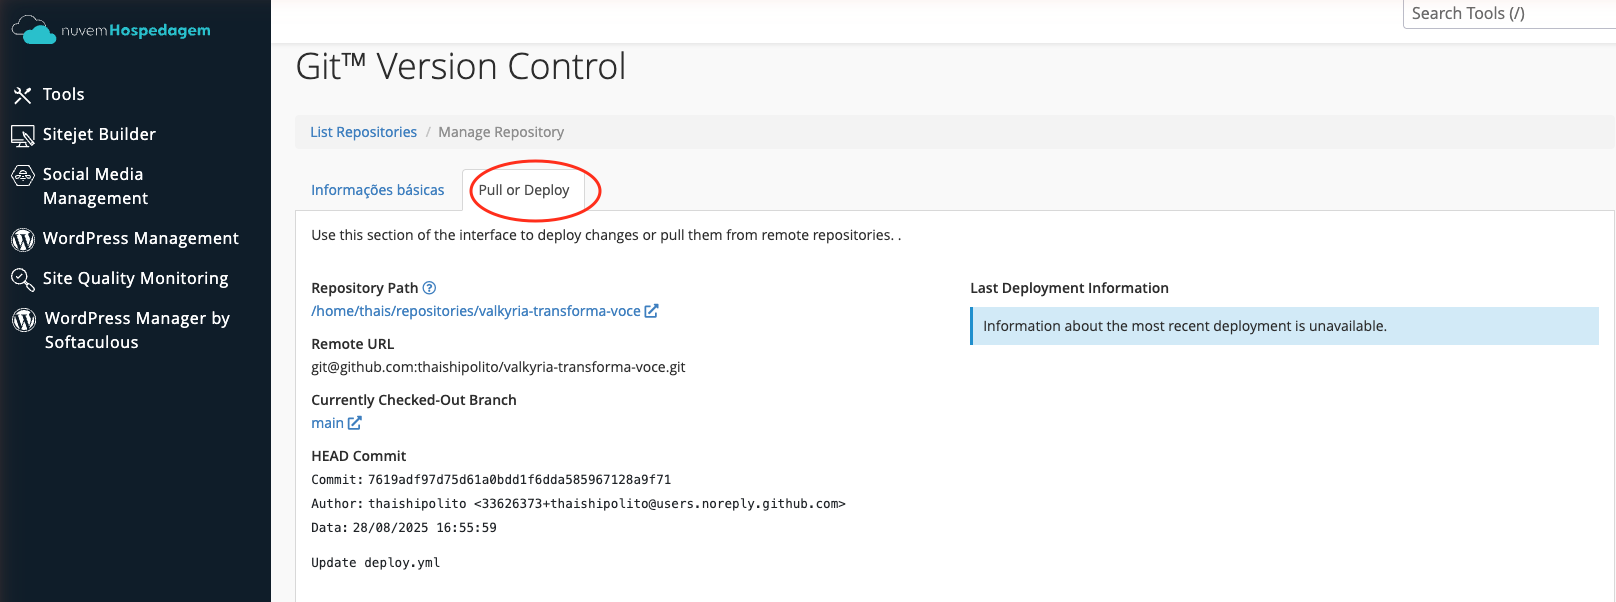Open WordPress Management menu item
Viewport: 1616px width, 602px height.
pos(141,238)
